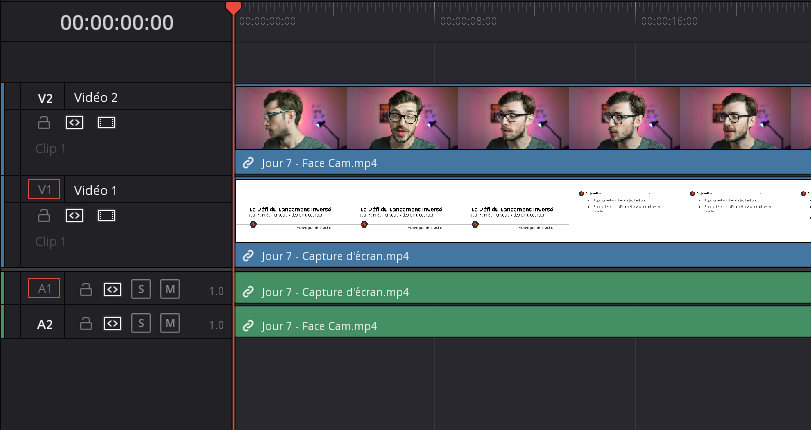This screenshot has height=430, width=811.
Task: Click the 00:00:16:00 ruler mark
Action: [669, 21]
